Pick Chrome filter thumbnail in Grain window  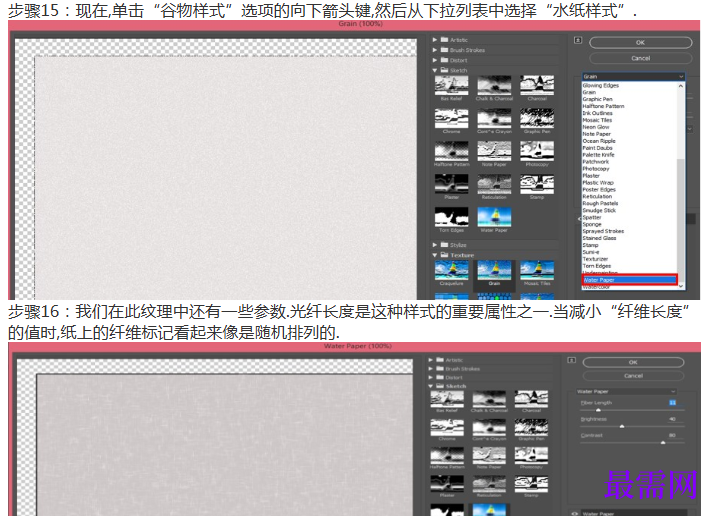click(x=451, y=118)
